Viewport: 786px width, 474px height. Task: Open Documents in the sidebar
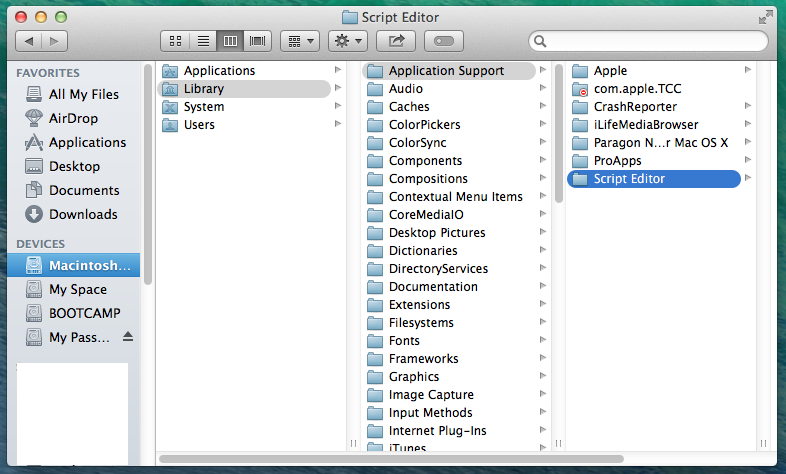point(73,190)
